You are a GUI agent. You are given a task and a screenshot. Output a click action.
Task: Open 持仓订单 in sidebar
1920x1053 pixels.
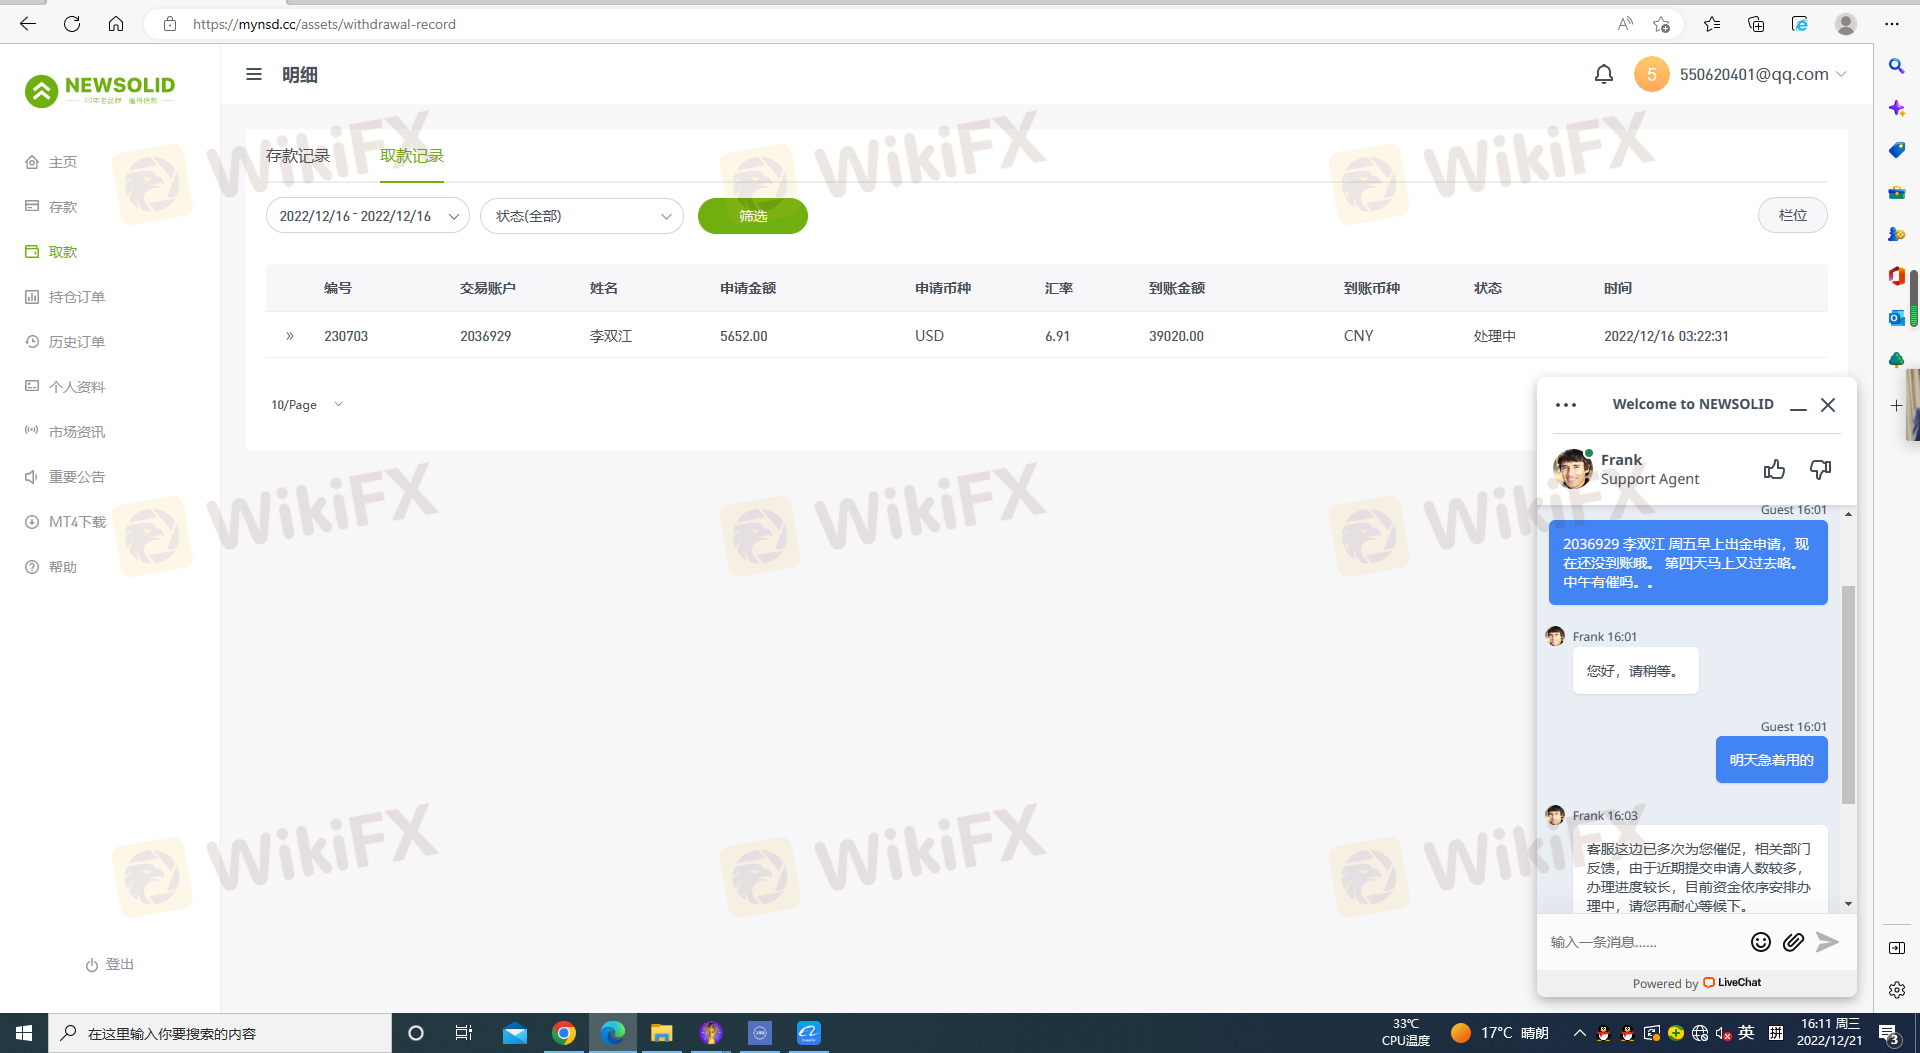77,297
